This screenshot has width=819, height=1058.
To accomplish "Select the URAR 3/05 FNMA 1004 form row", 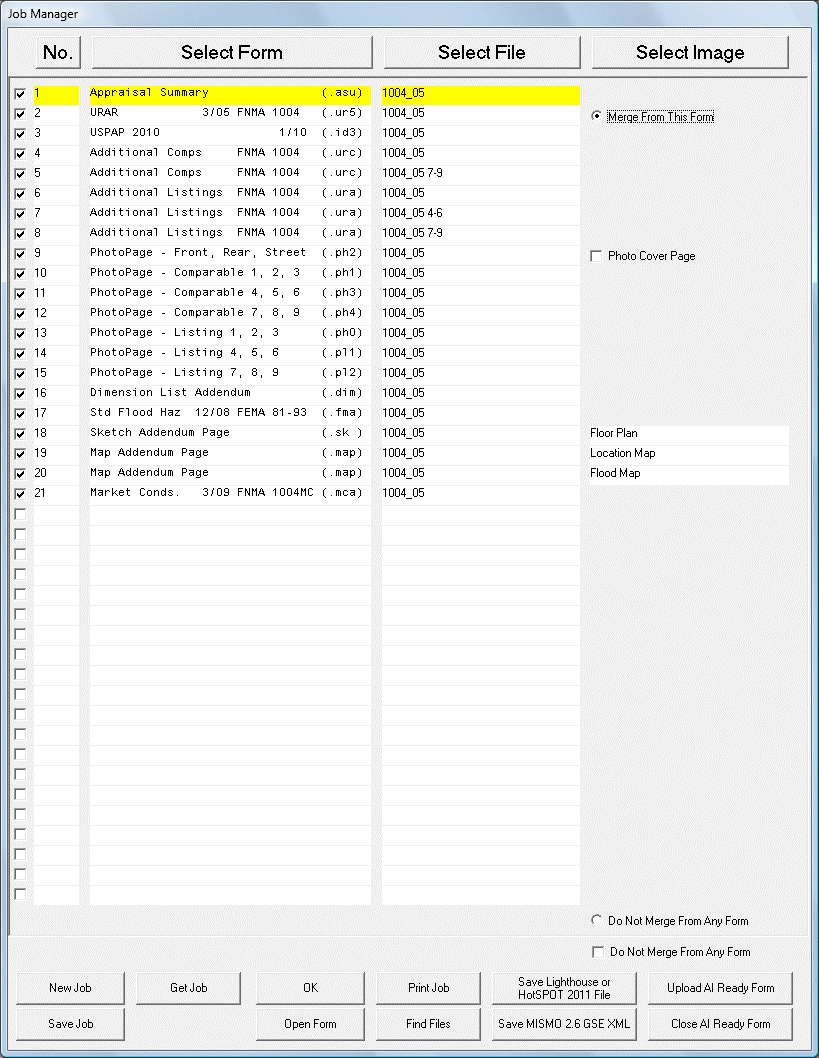I will pyautogui.click(x=230, y=113).
